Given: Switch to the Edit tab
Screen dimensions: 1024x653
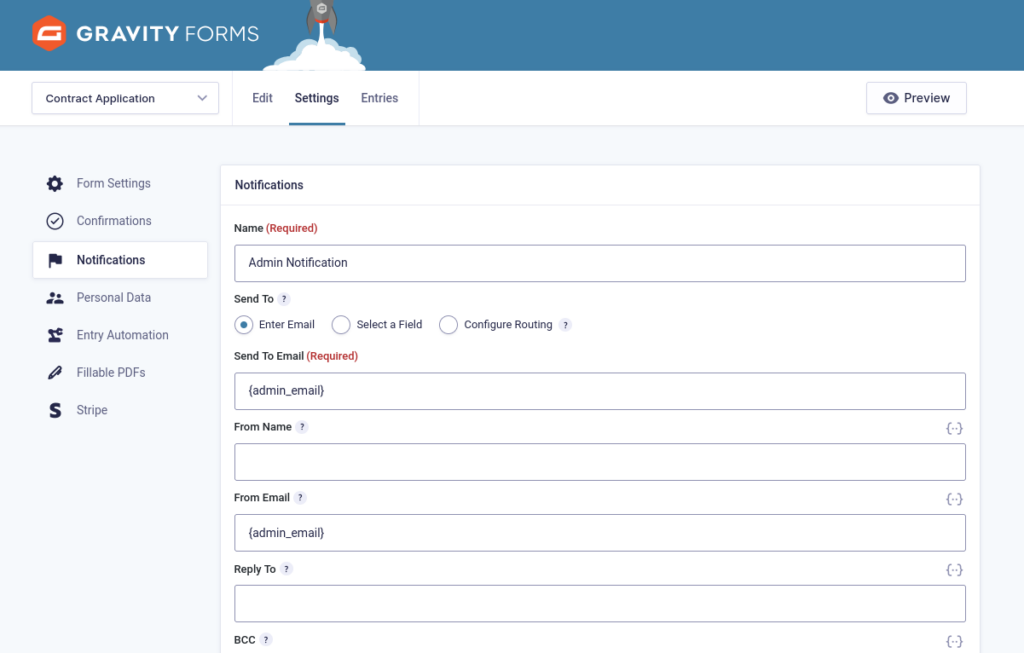Looking at the screenshot, I should pyautogui.click(x=263, y=98).
